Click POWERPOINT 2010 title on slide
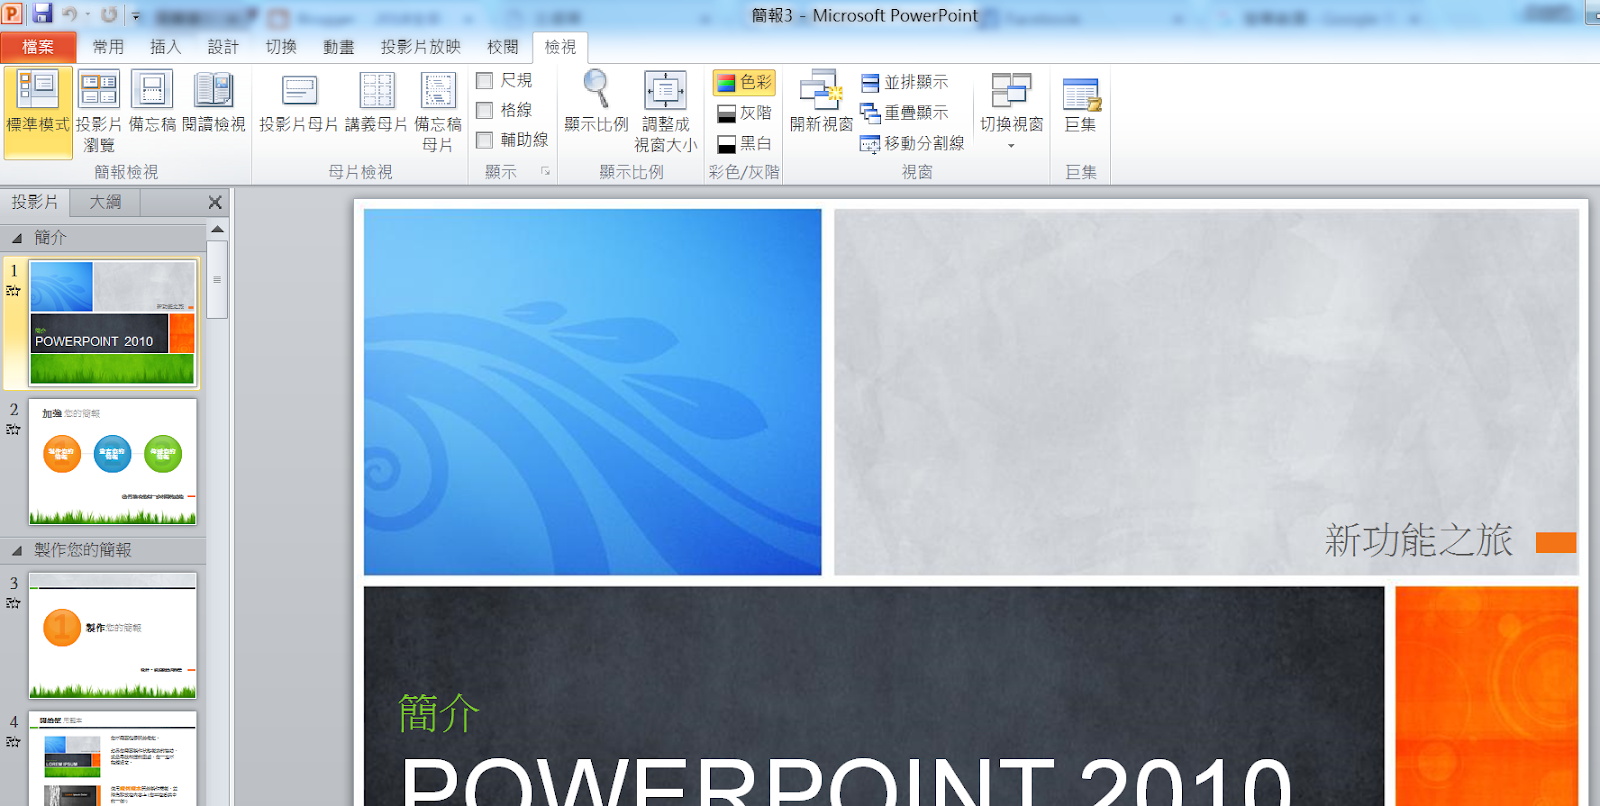 846,780
